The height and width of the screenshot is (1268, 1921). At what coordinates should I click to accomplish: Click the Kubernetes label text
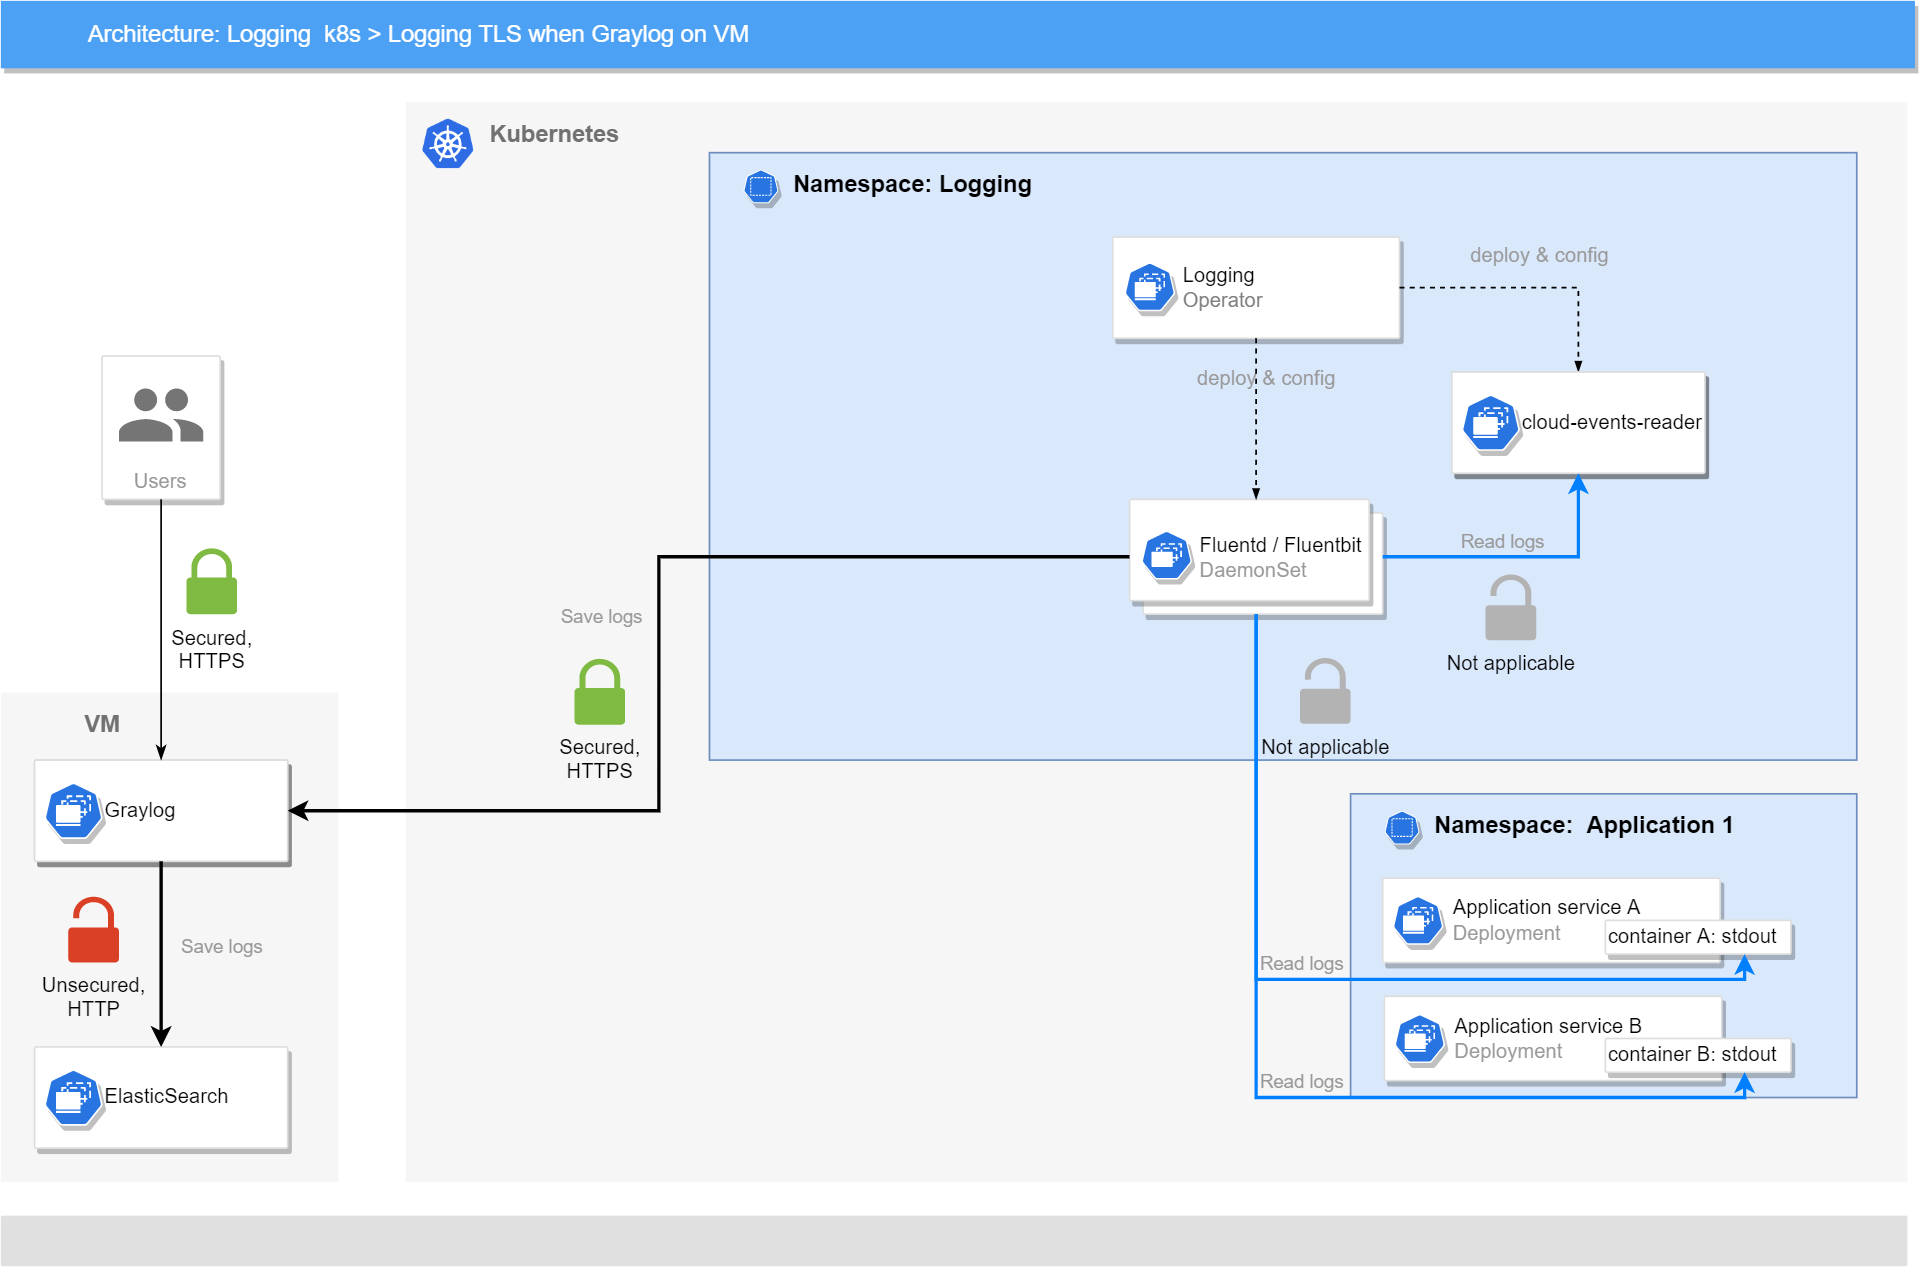[554, 134]
